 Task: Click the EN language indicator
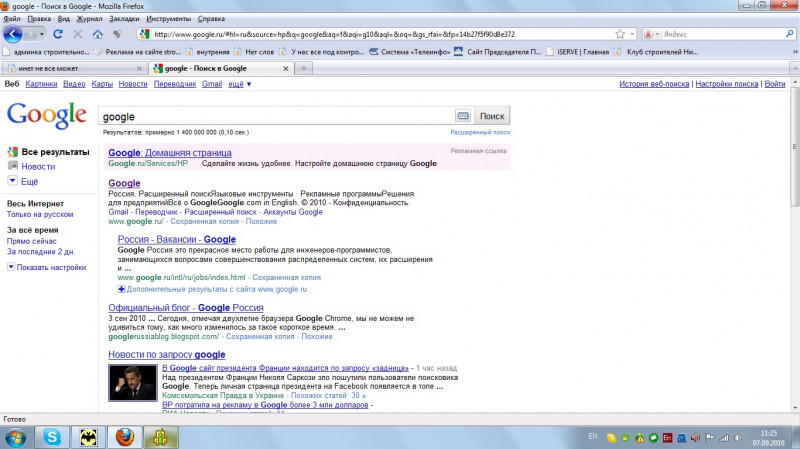592,437
